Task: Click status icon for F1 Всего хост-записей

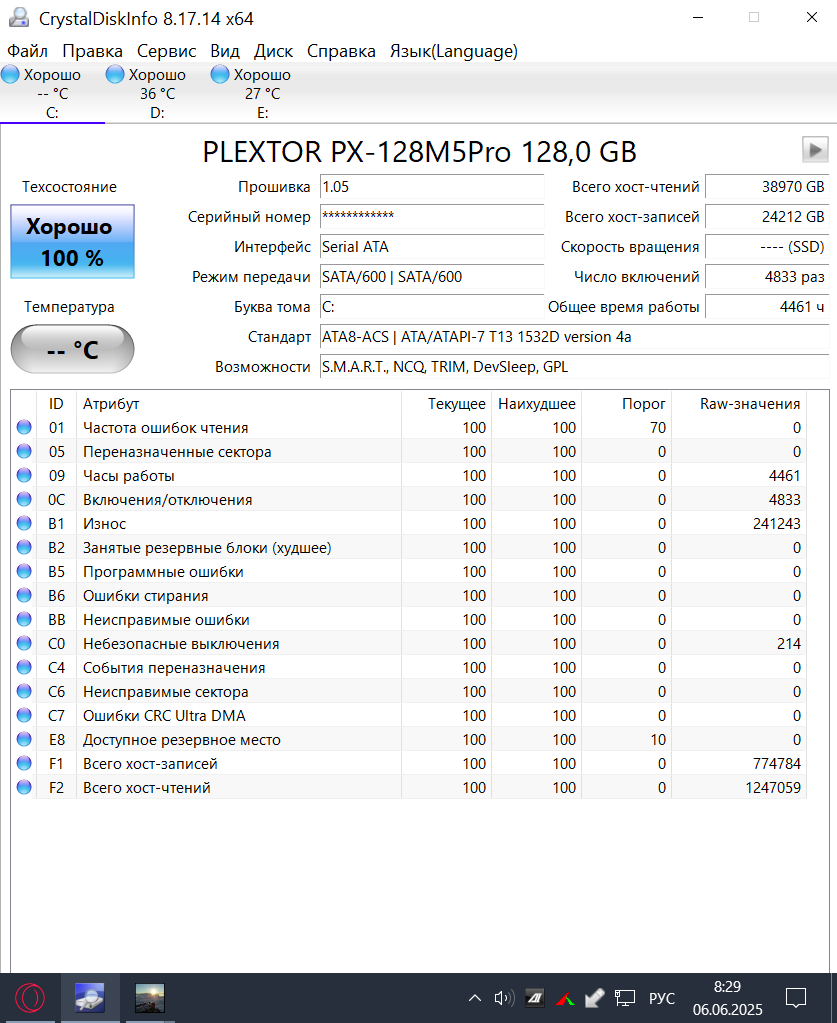Action: click(24, 763)
